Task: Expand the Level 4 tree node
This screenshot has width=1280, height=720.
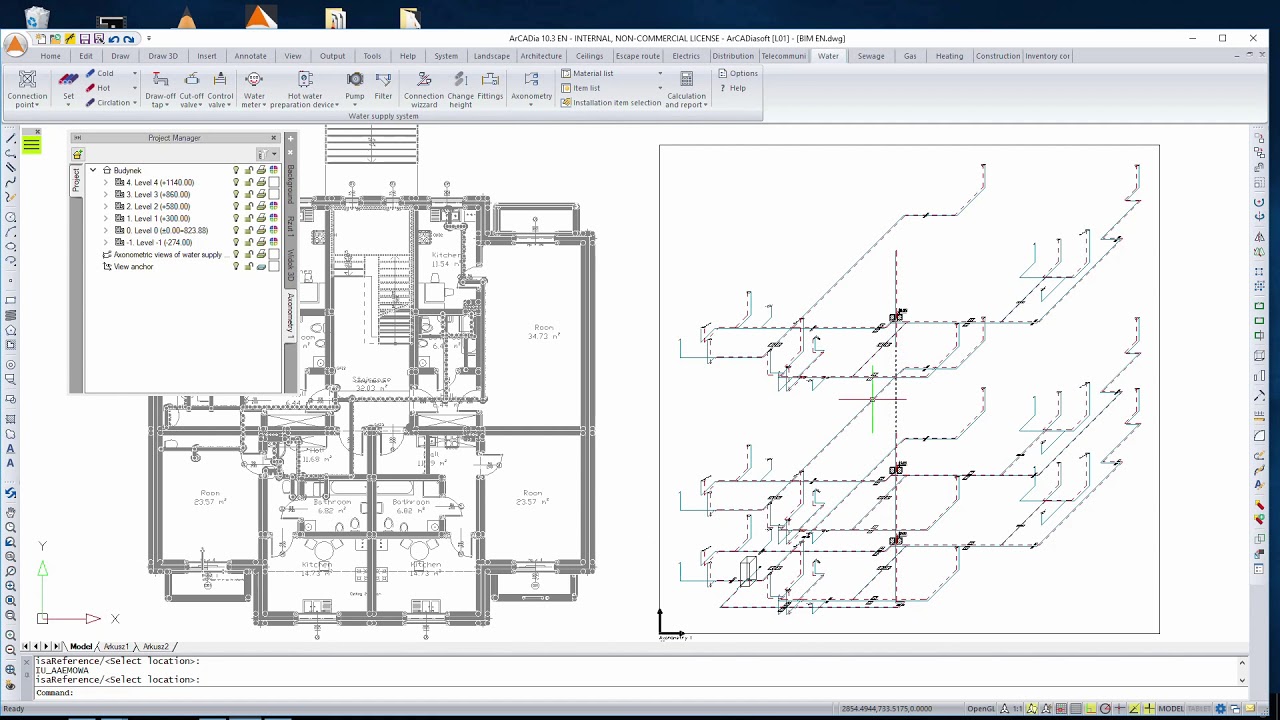Action: coord(106,183)
